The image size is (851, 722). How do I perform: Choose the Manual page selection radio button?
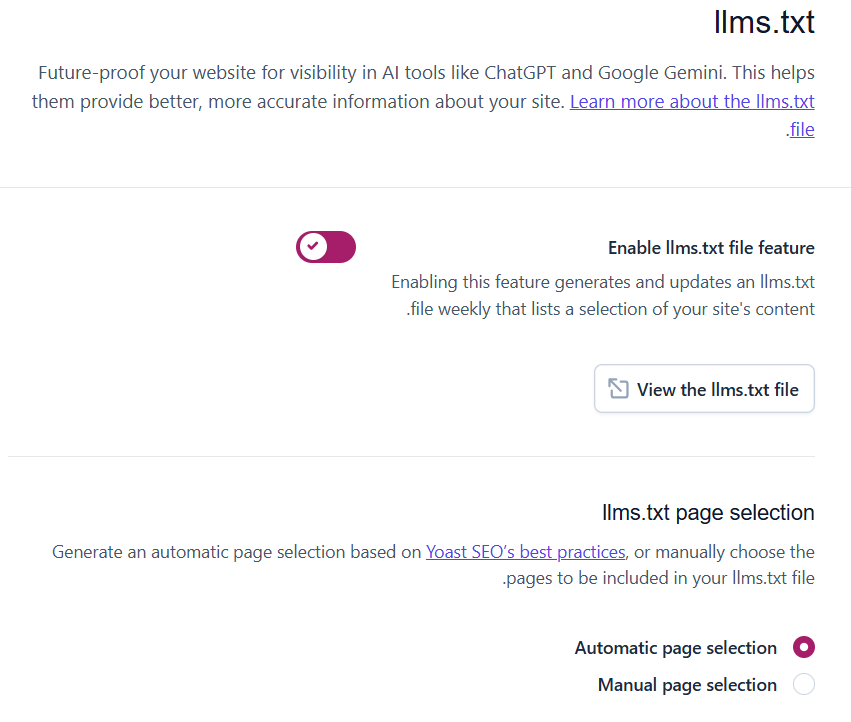(803, 685)
